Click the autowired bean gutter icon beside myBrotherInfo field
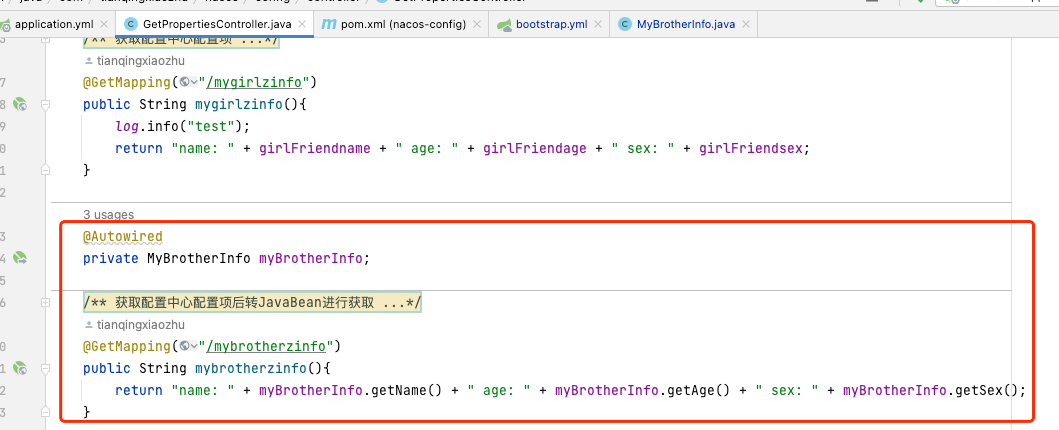The image size is (1059, 430). [x=19, y=258]
